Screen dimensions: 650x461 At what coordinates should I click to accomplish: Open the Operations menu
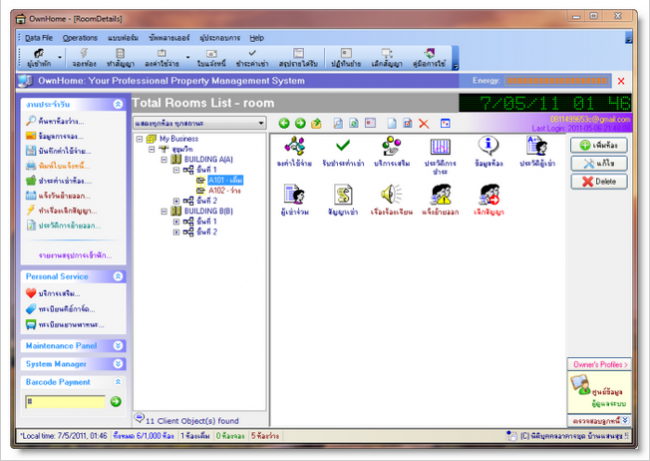click(x=80, y=38)
